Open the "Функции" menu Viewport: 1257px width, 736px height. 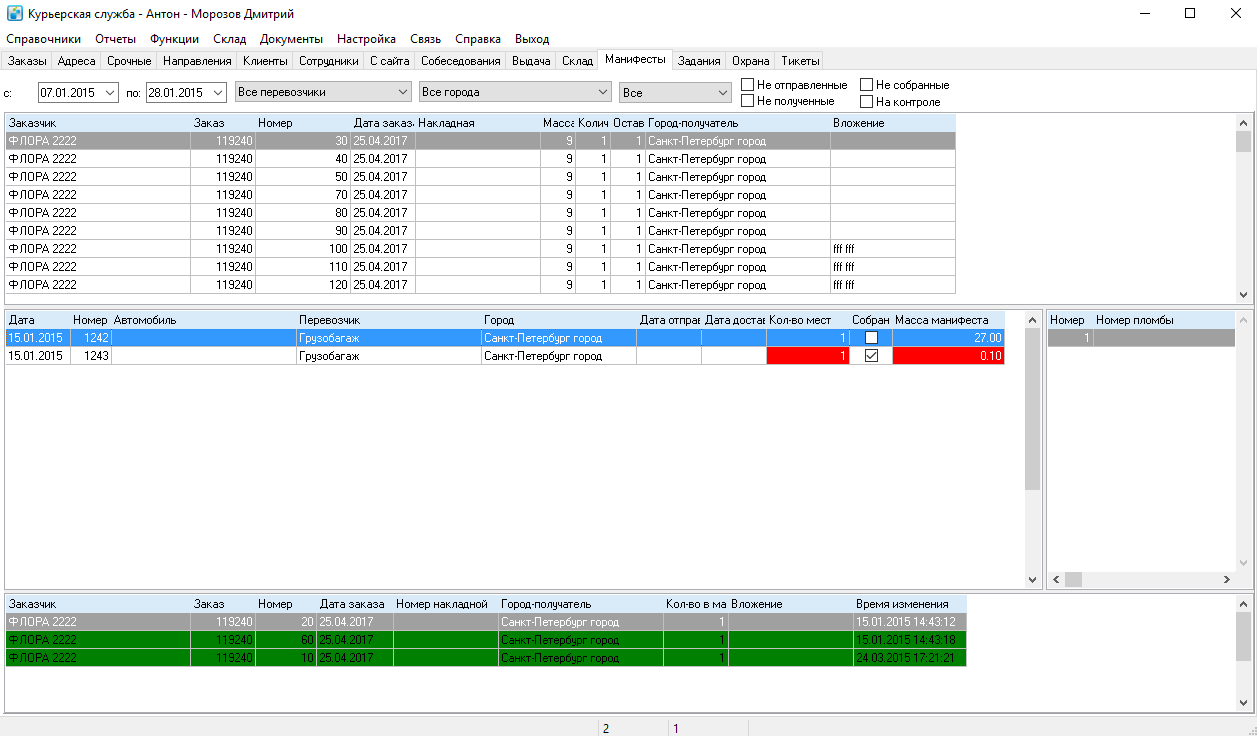(174, 39)
